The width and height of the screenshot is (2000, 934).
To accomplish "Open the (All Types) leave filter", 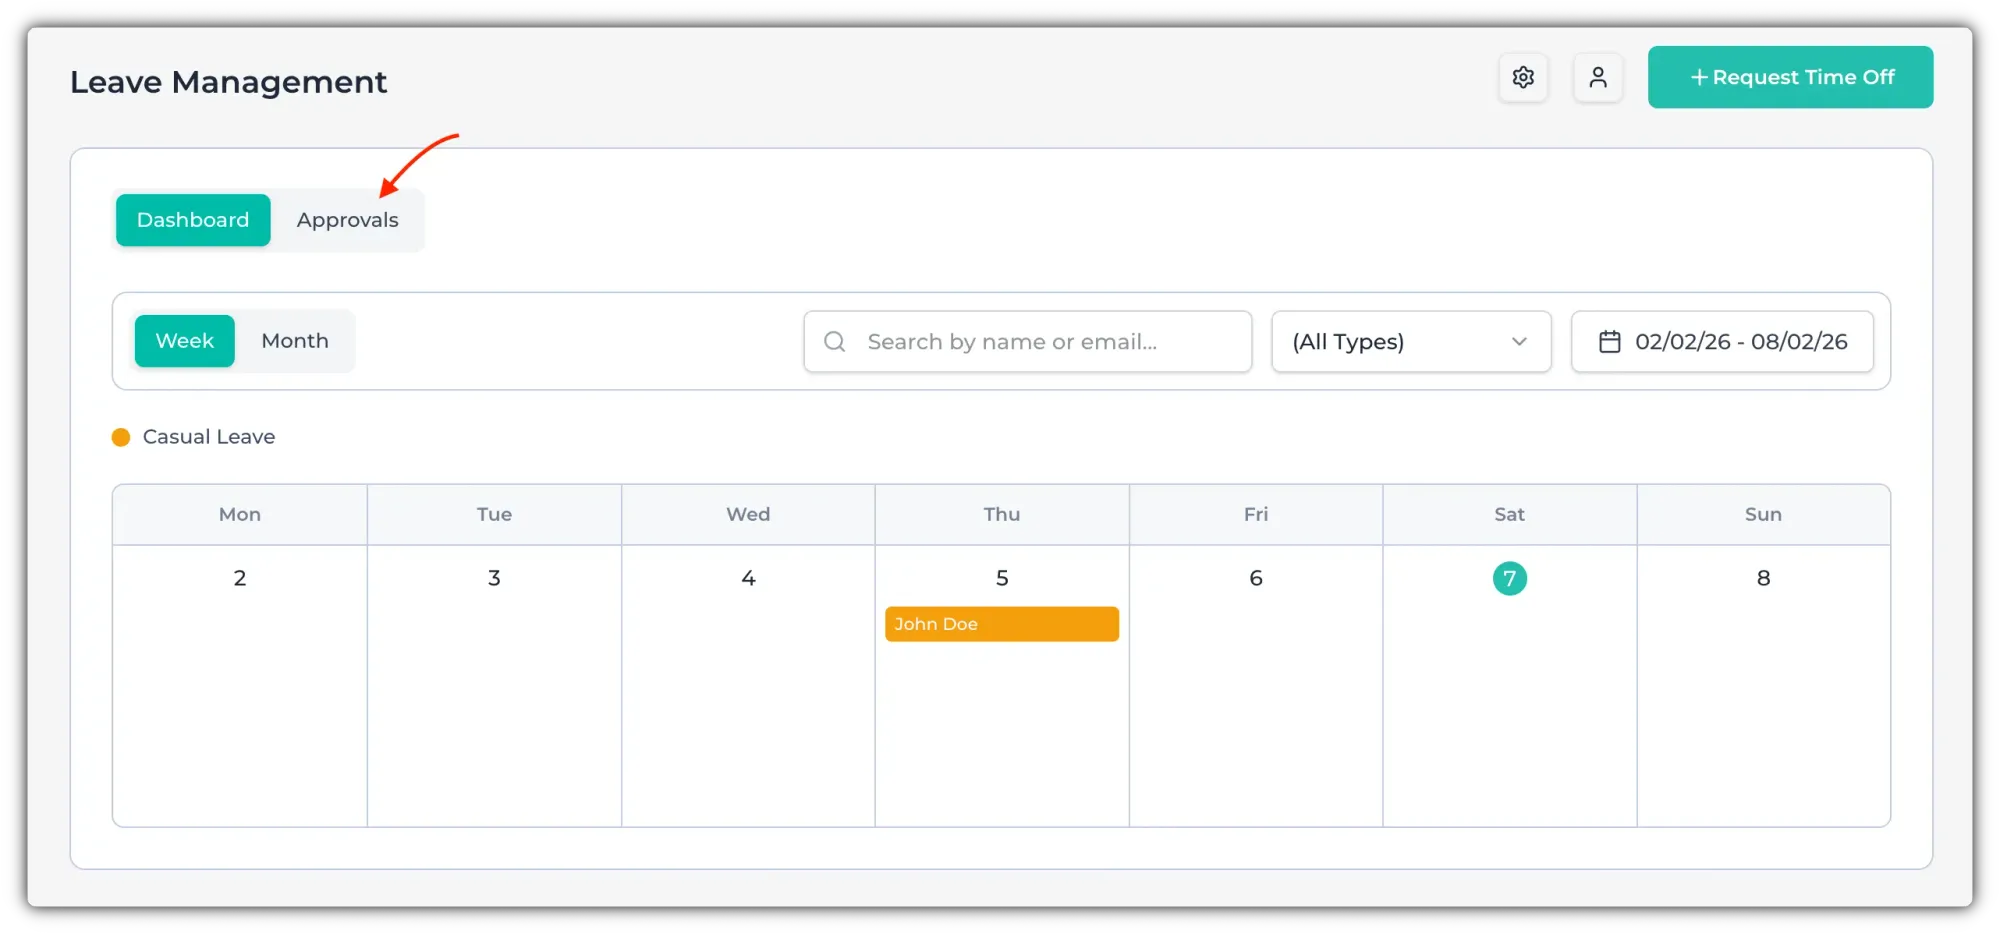I will (1400, 342).
